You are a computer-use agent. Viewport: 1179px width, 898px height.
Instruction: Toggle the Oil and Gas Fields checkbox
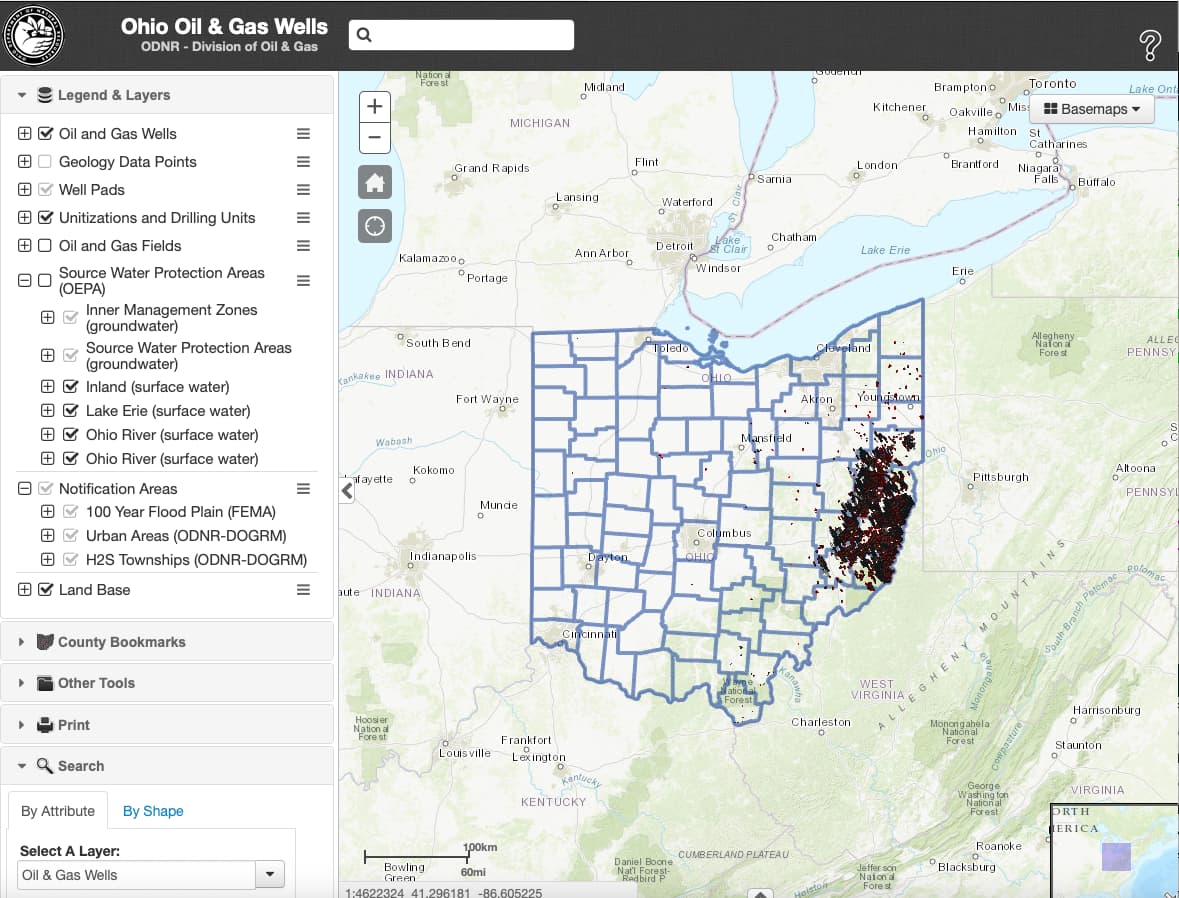(x=45, y=245)
